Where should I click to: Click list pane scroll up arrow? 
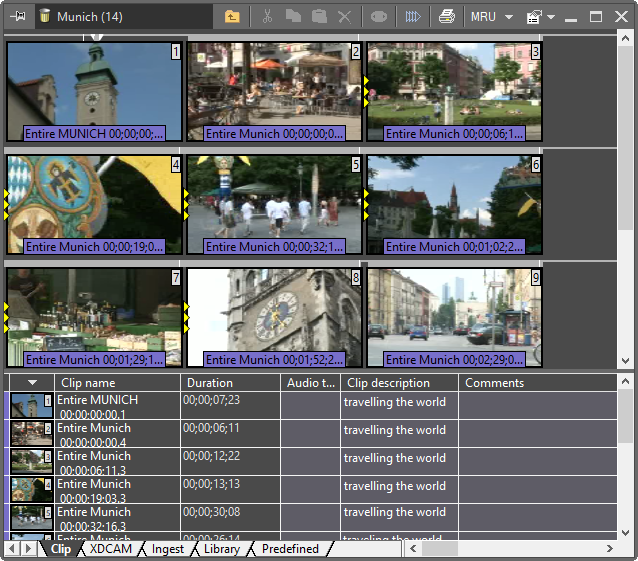[625, 381]
